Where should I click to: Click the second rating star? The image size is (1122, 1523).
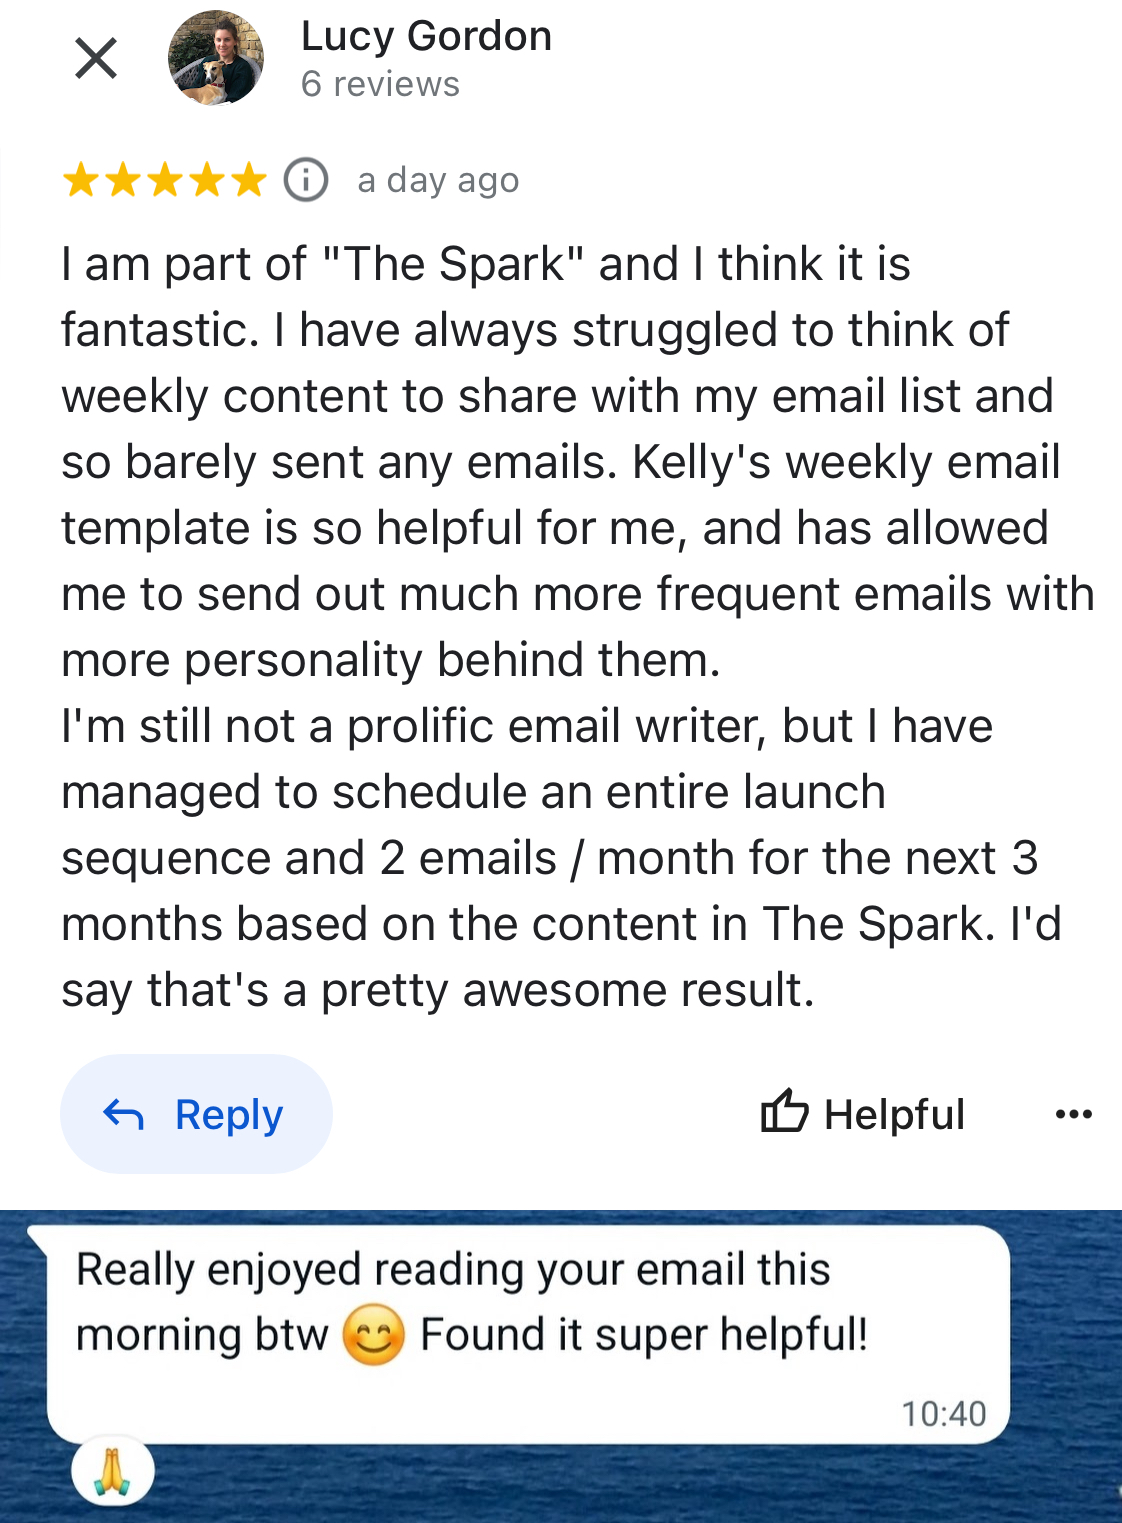click(x=122, y=181)
